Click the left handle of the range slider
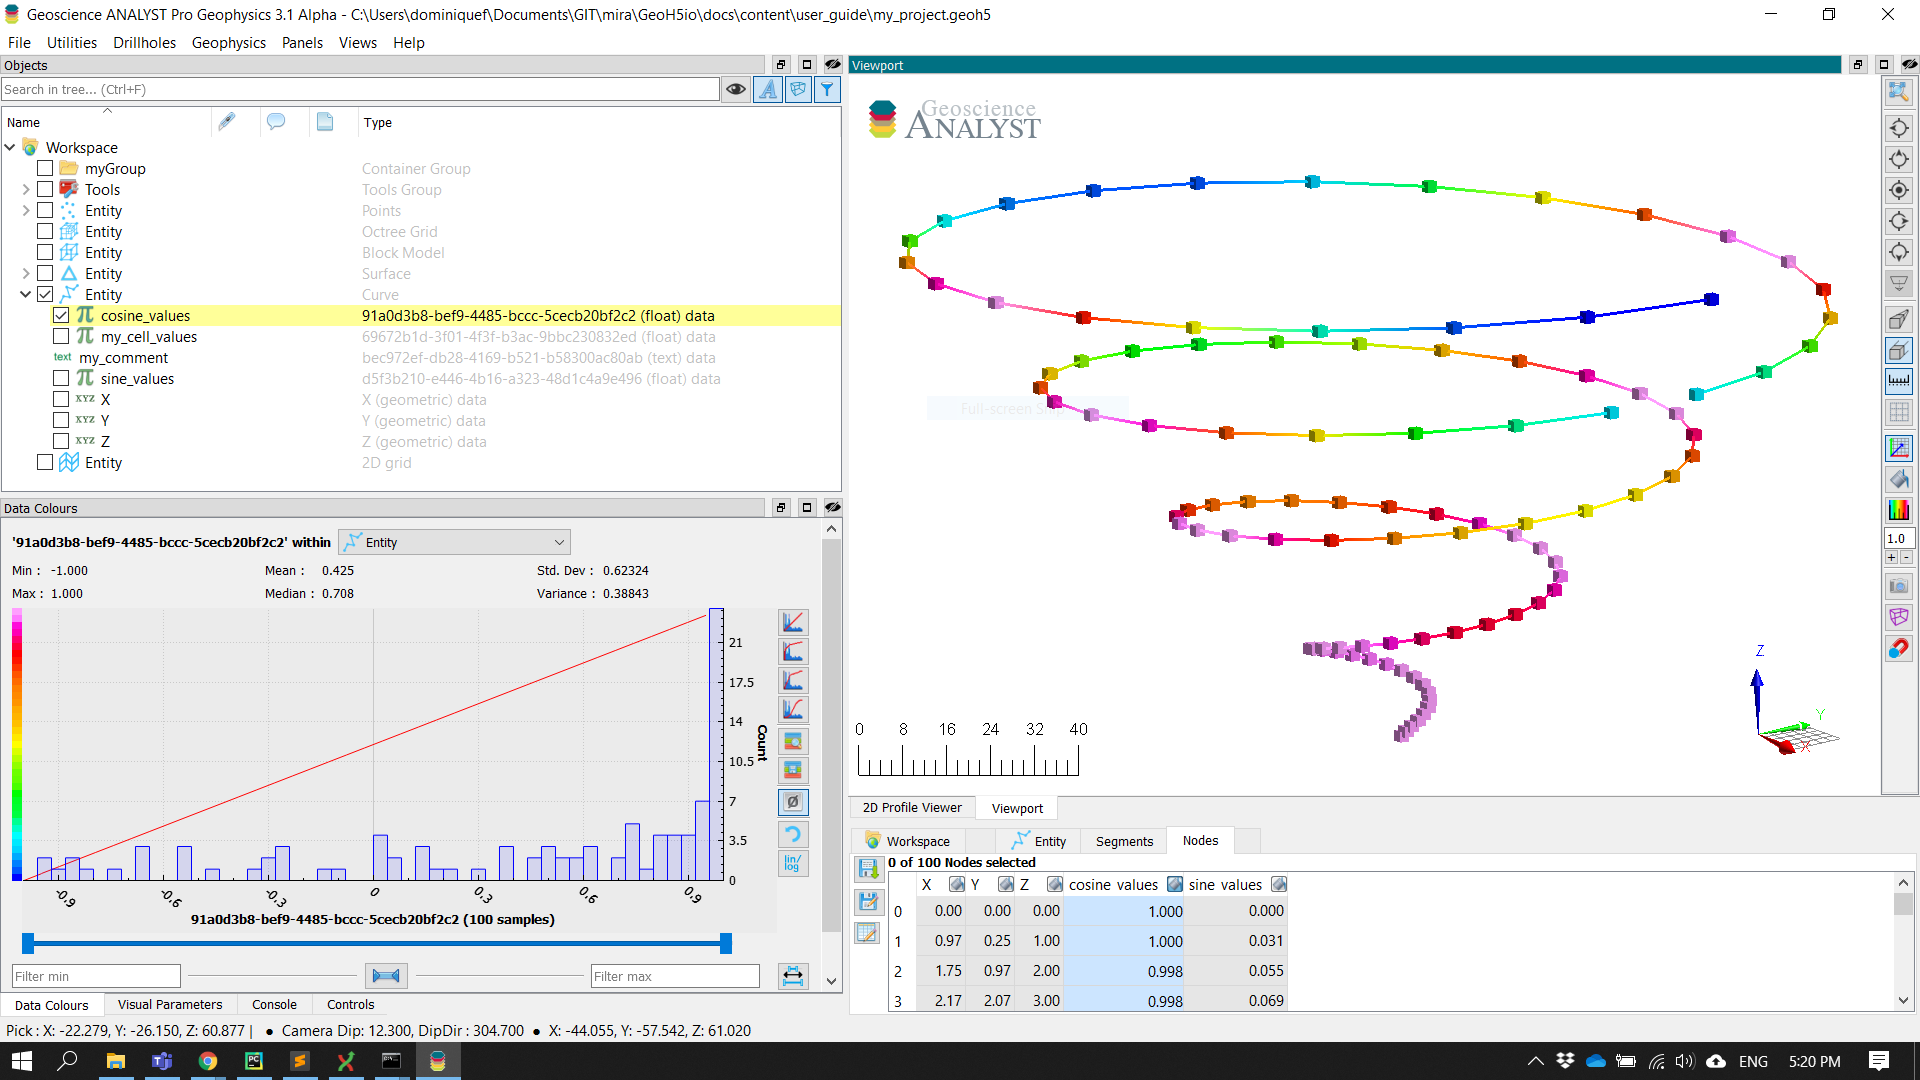The height and width of the screenshot is (1080, 1920). 28,943
